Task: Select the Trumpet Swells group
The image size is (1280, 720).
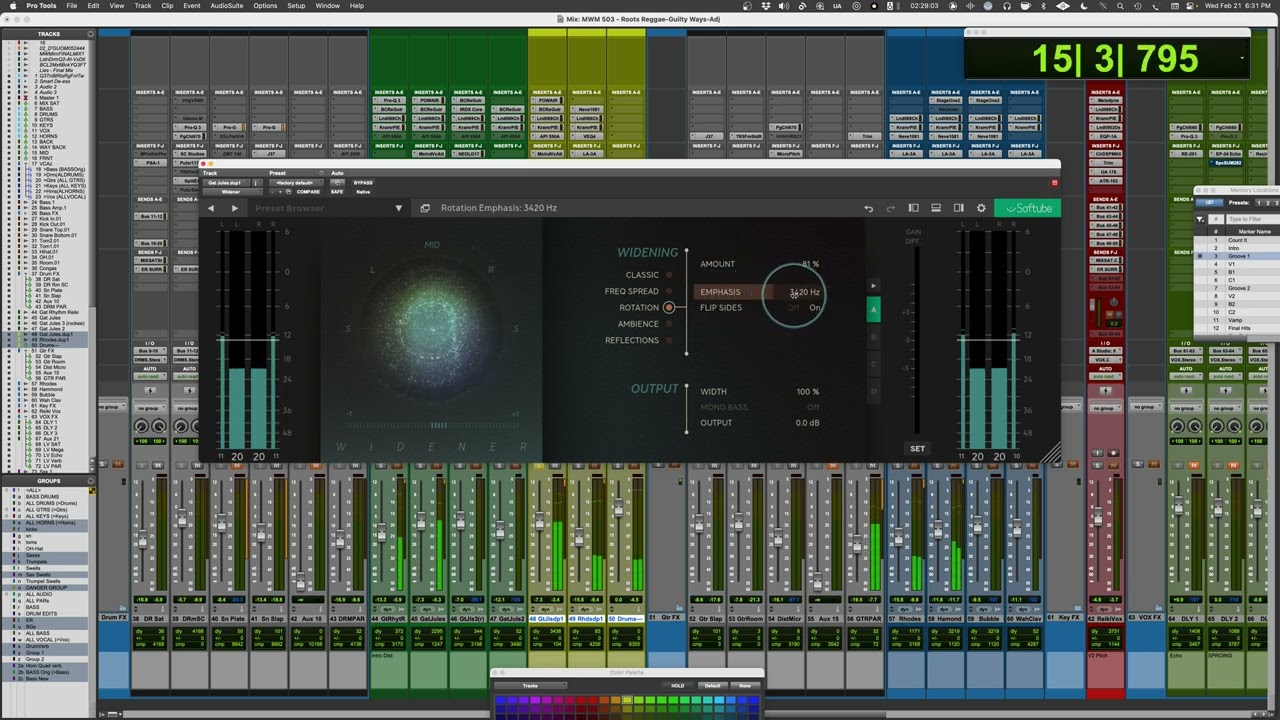Action: (x=43, y=582)
